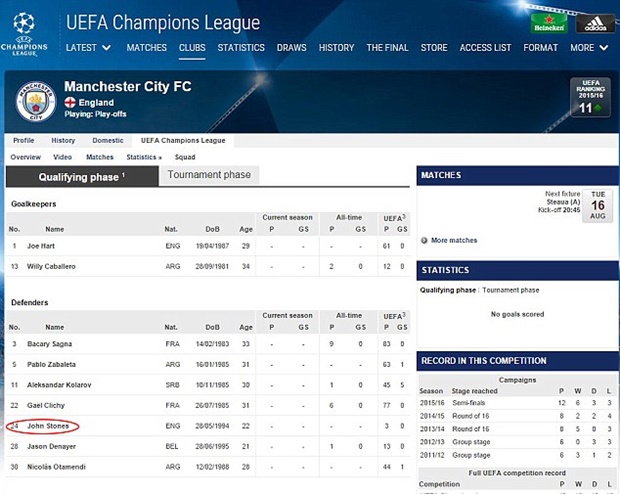The image size is (620, 494).
Task: Switch to the Tournament phase tab
Action: tap(209, 175)
